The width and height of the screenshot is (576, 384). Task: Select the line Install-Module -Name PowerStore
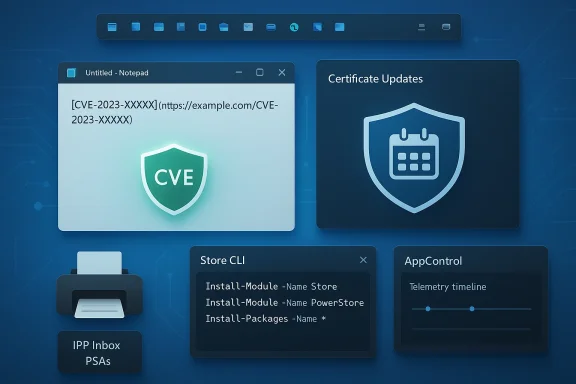click(285, 302)
